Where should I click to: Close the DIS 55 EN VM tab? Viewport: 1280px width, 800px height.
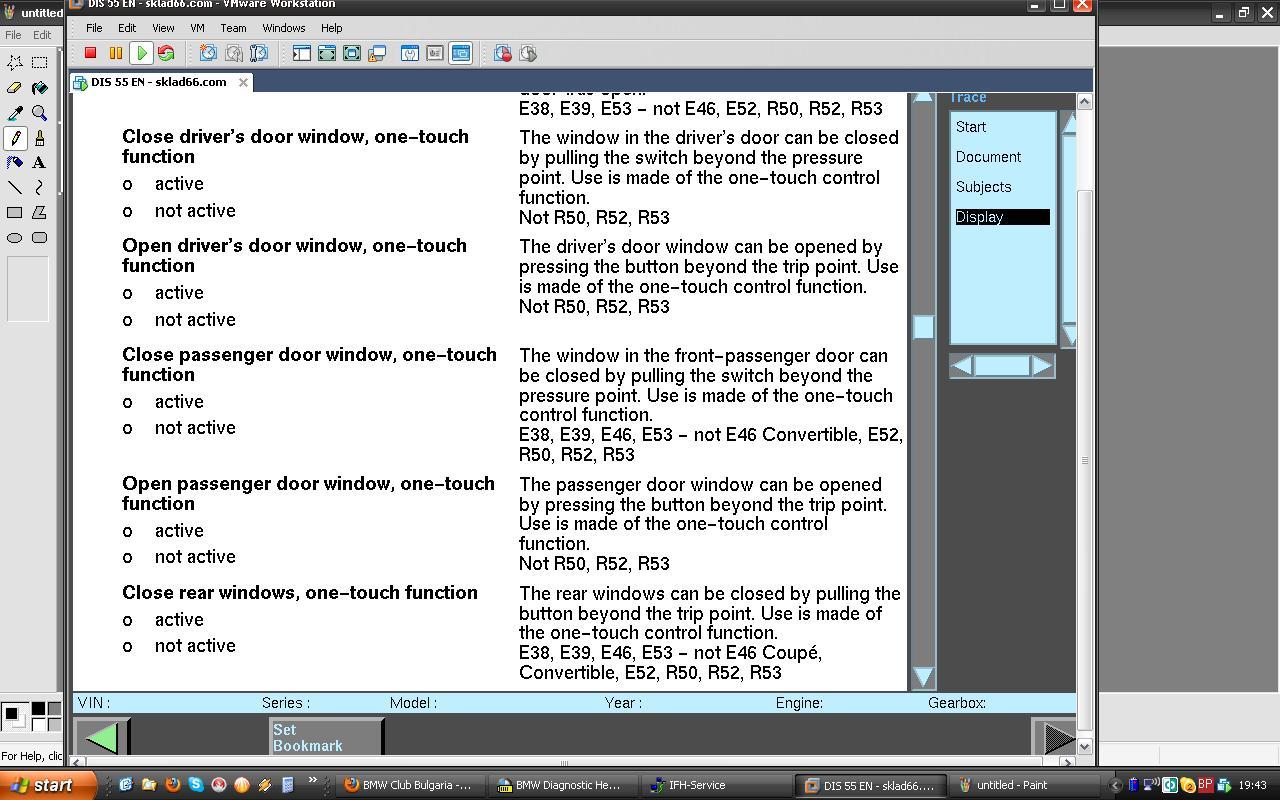[x=243, y=82]
